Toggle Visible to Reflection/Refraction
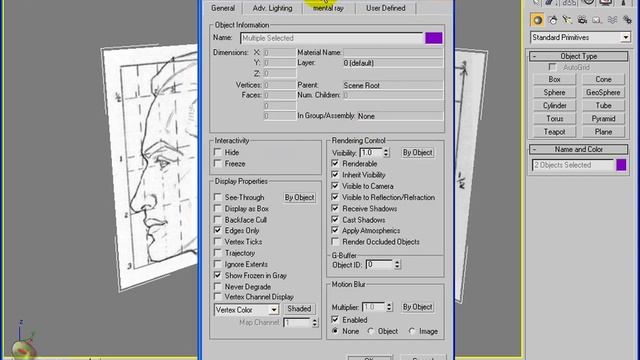Screen dimensions: 640x360 point(335,197)
